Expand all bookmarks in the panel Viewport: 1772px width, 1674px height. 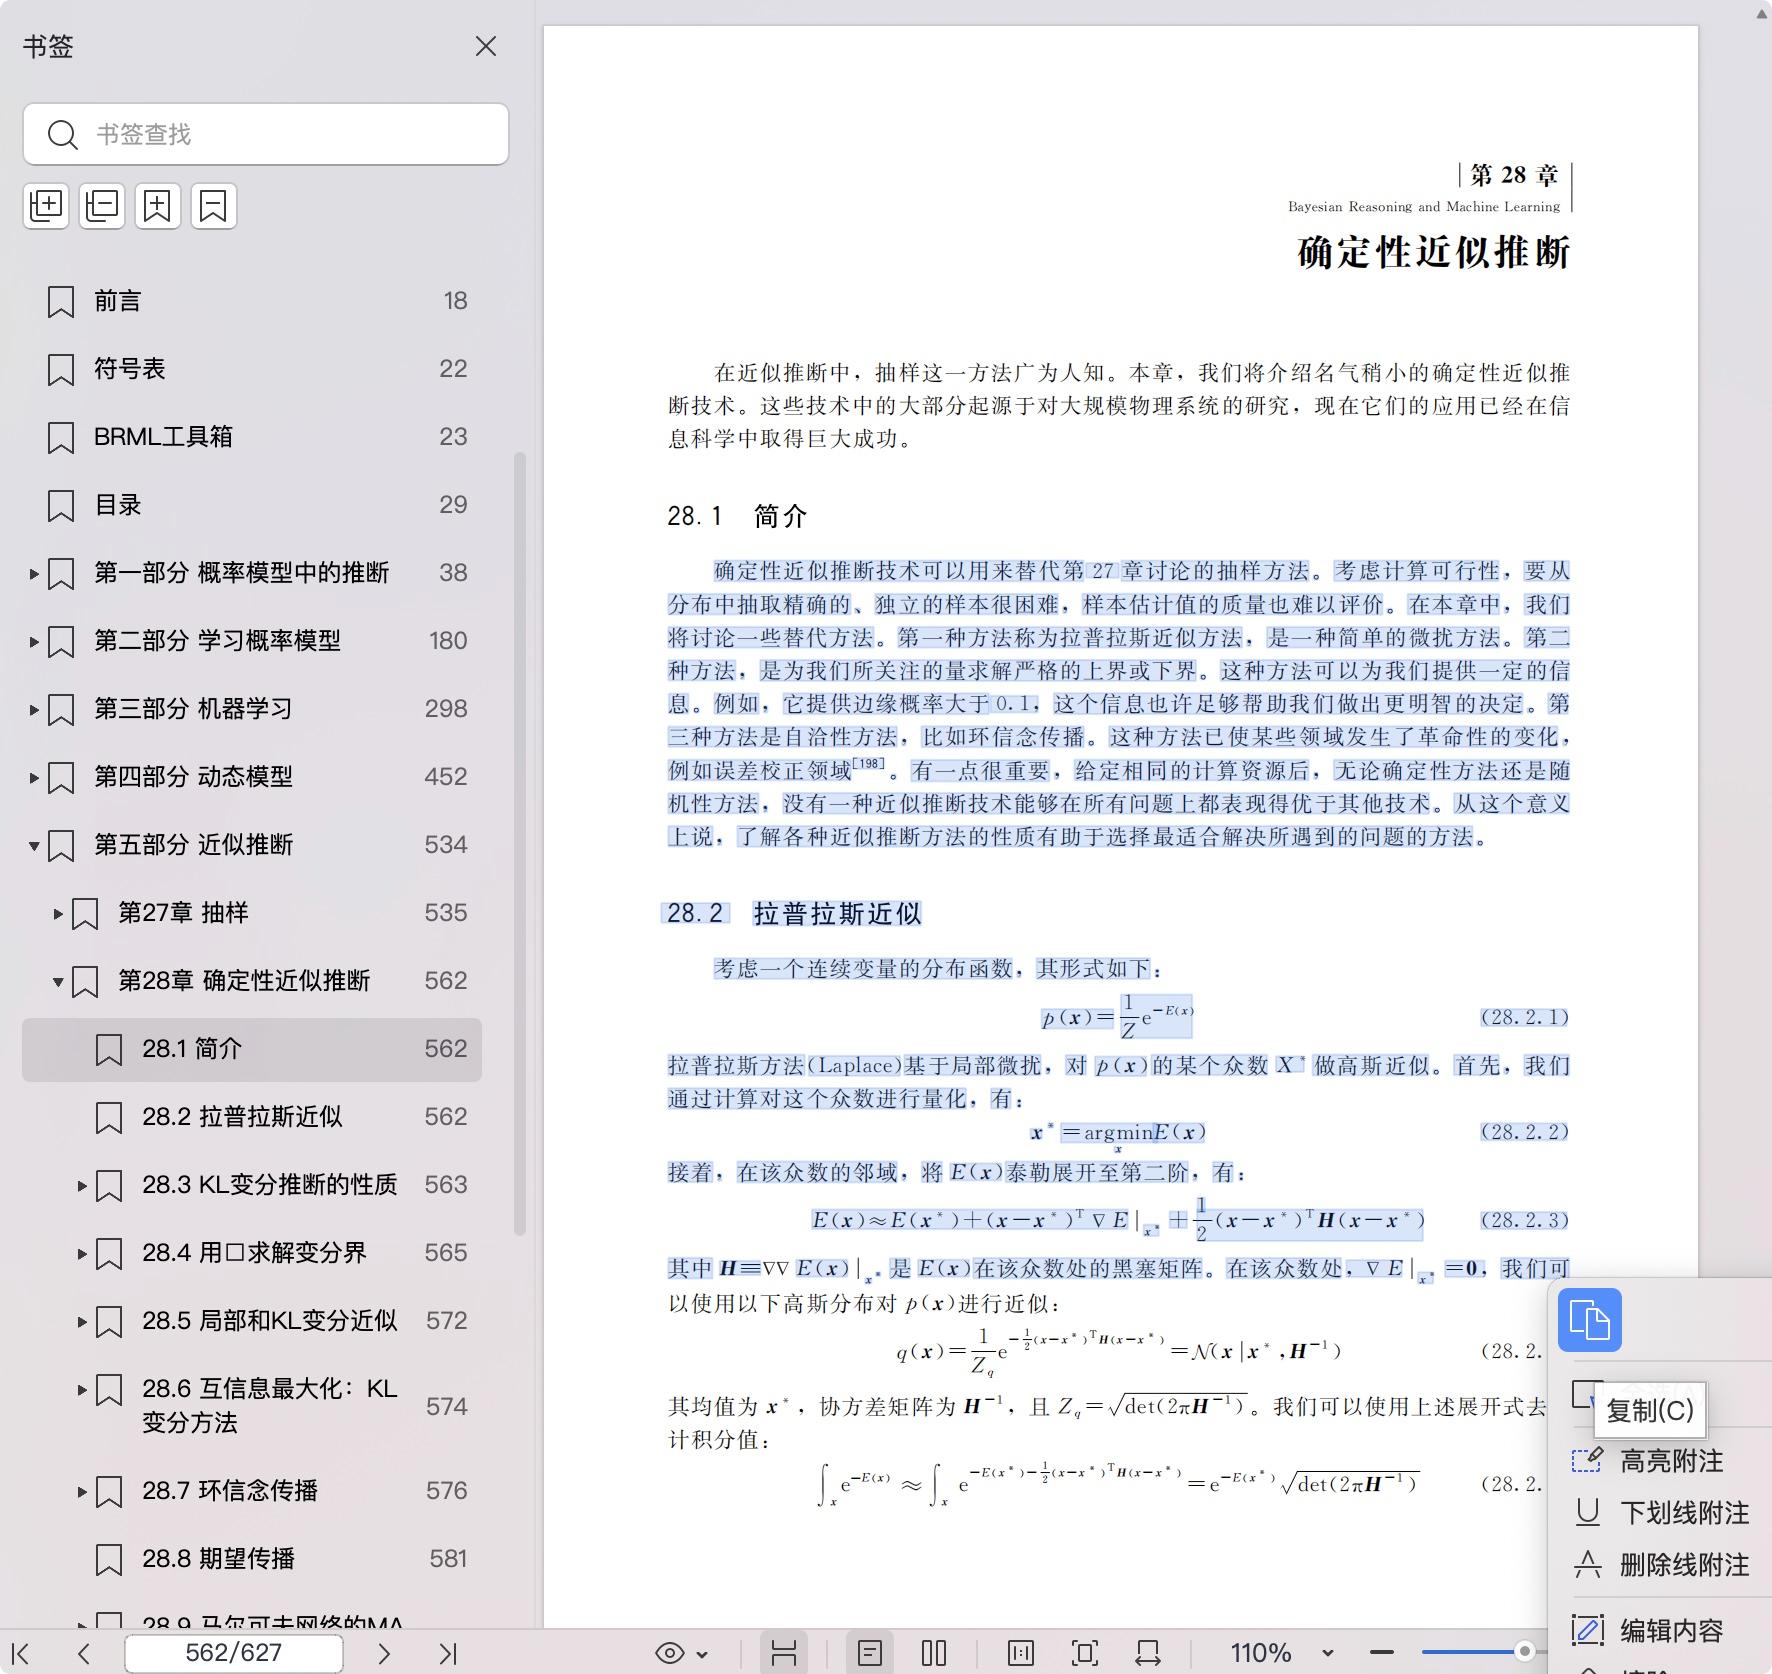[45, 205]
